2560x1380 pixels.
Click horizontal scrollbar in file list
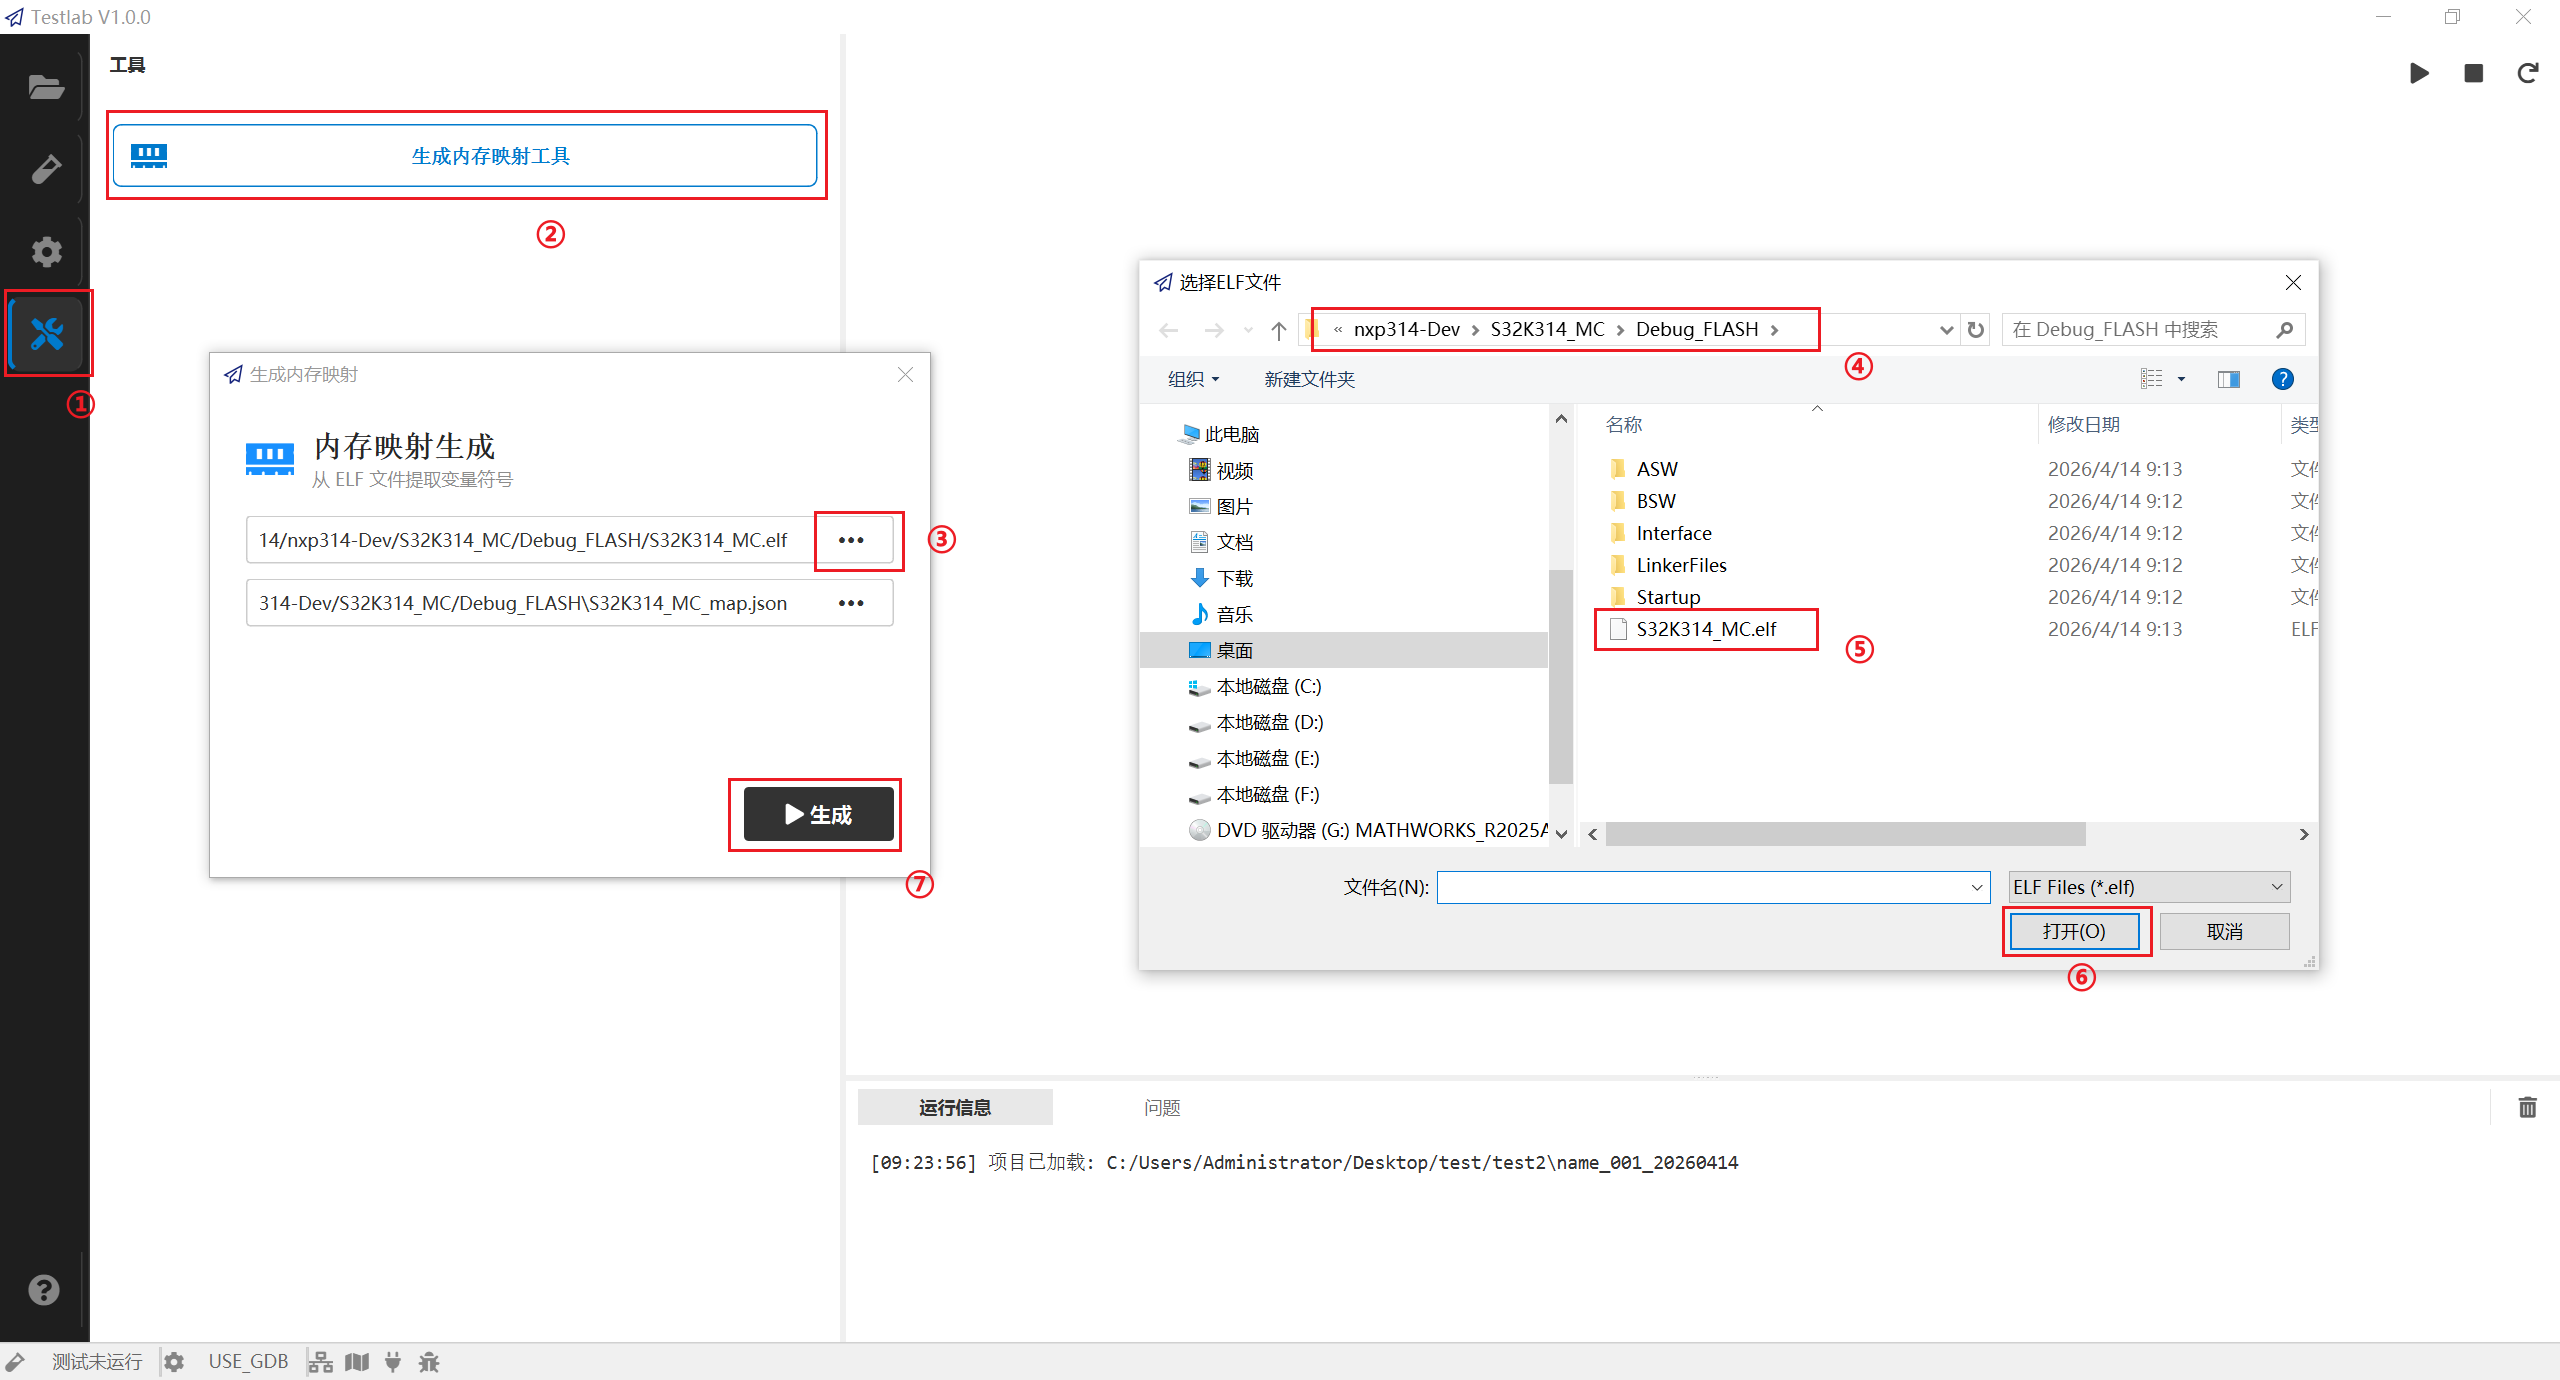(x=1845, y=834)
